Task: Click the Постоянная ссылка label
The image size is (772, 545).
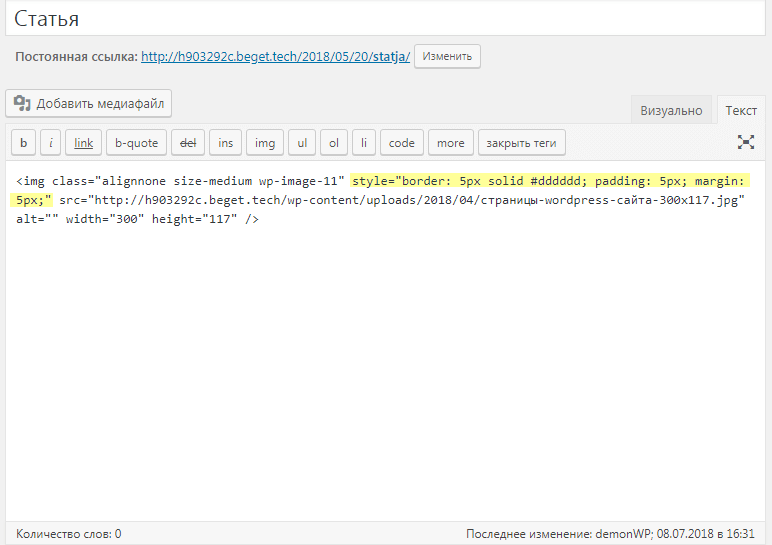Action: pyautogui.click(x=76, y=57)
